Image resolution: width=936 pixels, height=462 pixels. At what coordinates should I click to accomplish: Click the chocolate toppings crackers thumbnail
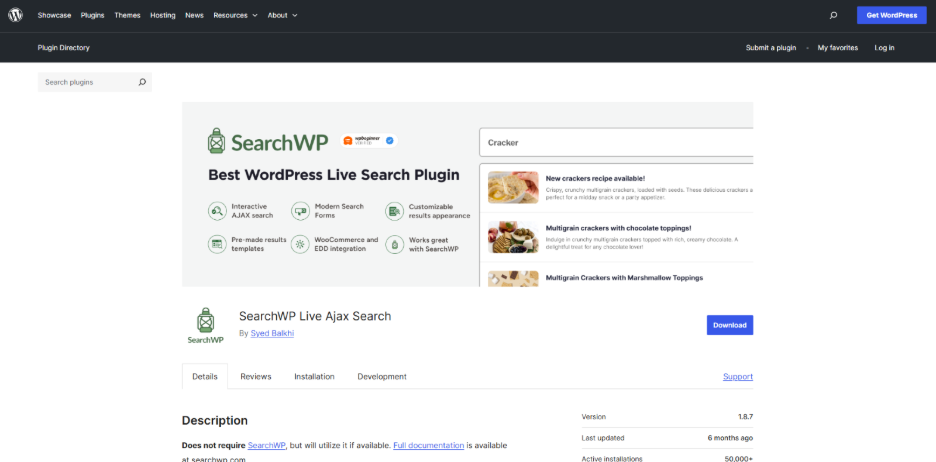(x=513, y=237)
